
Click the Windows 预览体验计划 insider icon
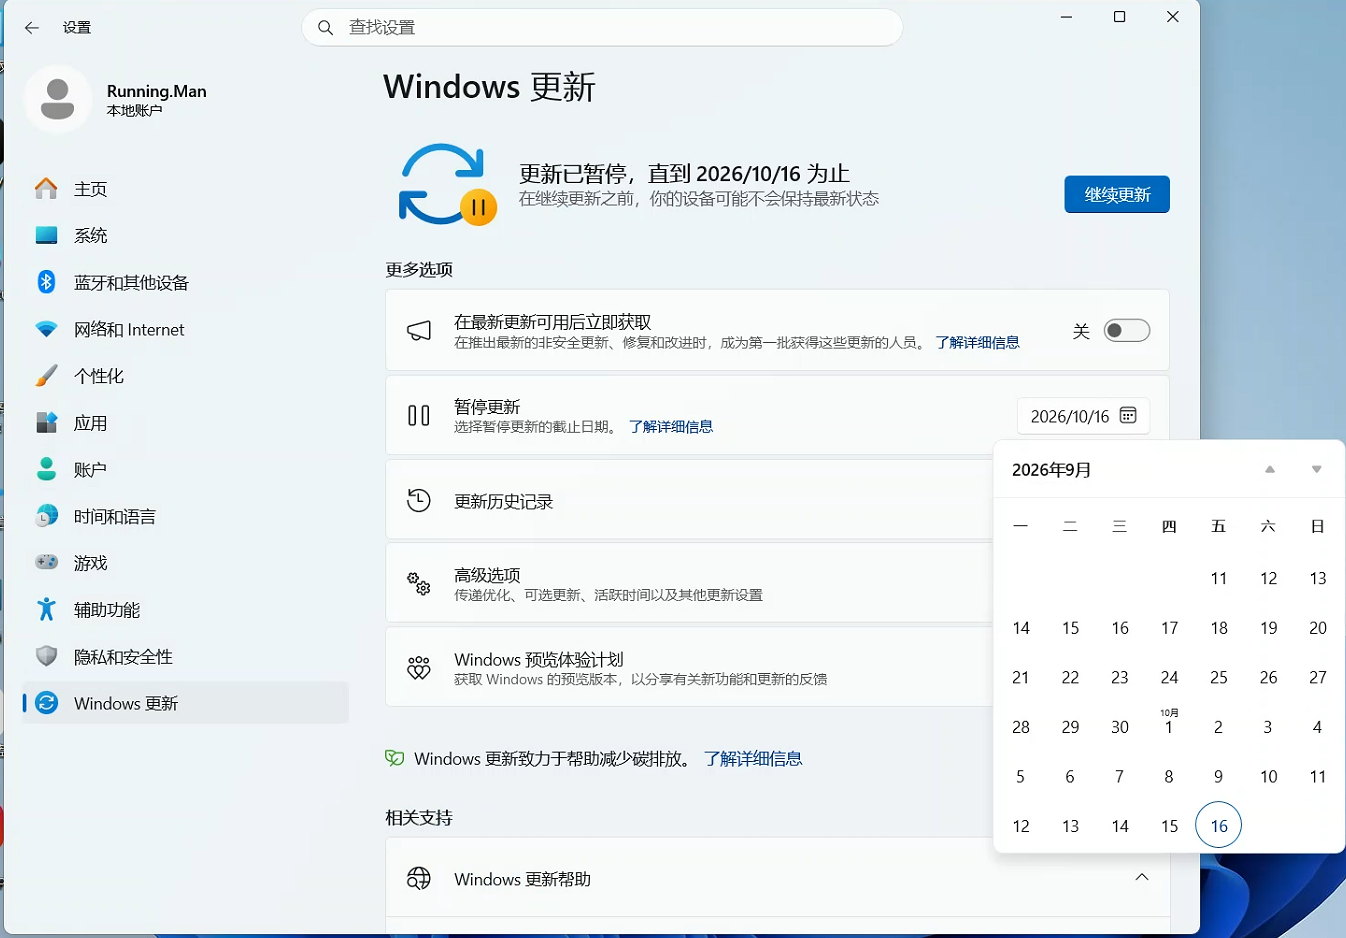tap(419, 668)
